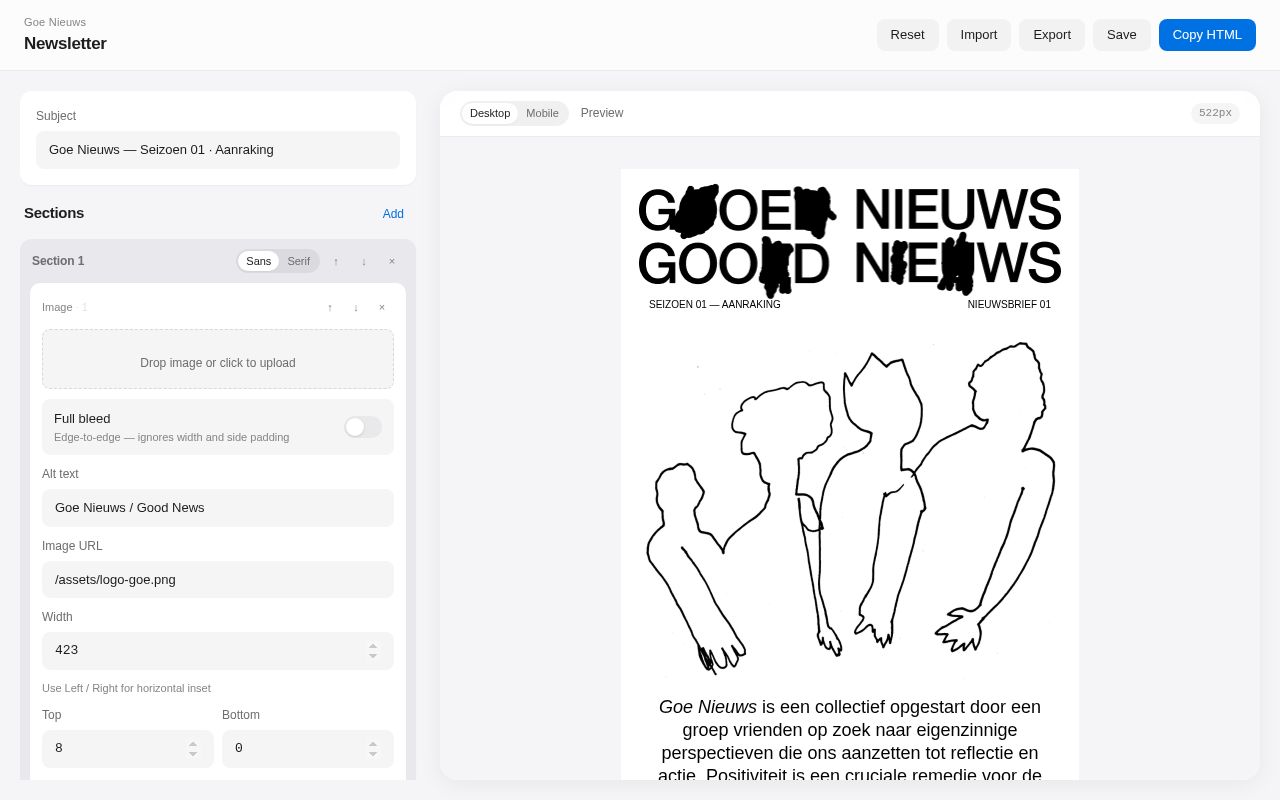Image resolution: width=1280 pixels, height=800 pixels.
Task: Click the Newsletter title
Action: click(65, 44)
